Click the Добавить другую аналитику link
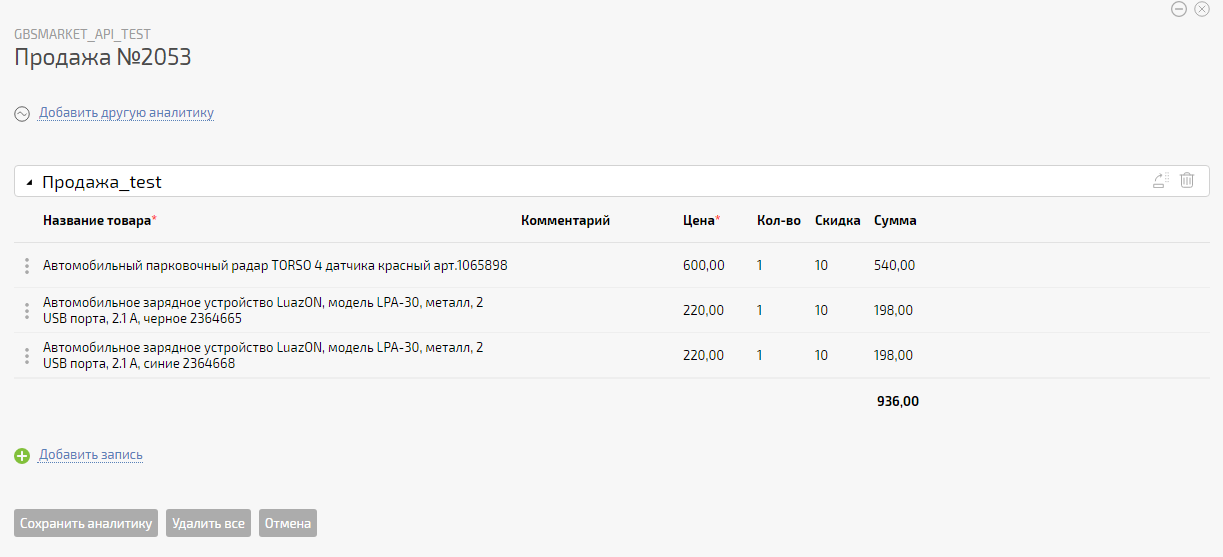This screenshot has width=1223, height=557. click(x=126, y=113)
